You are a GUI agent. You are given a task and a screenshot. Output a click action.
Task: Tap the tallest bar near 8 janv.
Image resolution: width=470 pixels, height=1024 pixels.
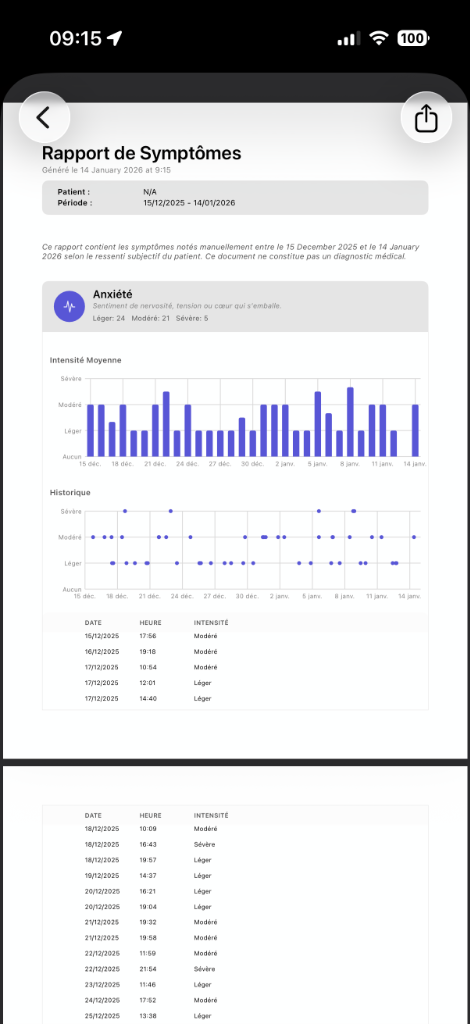(350, 422)
